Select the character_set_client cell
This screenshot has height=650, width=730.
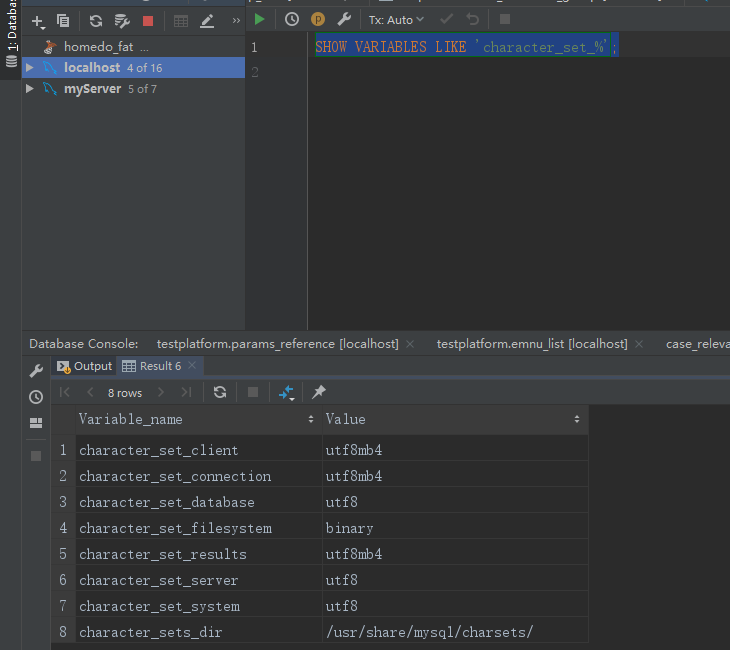pyautogui.click(x=198, y=450)
